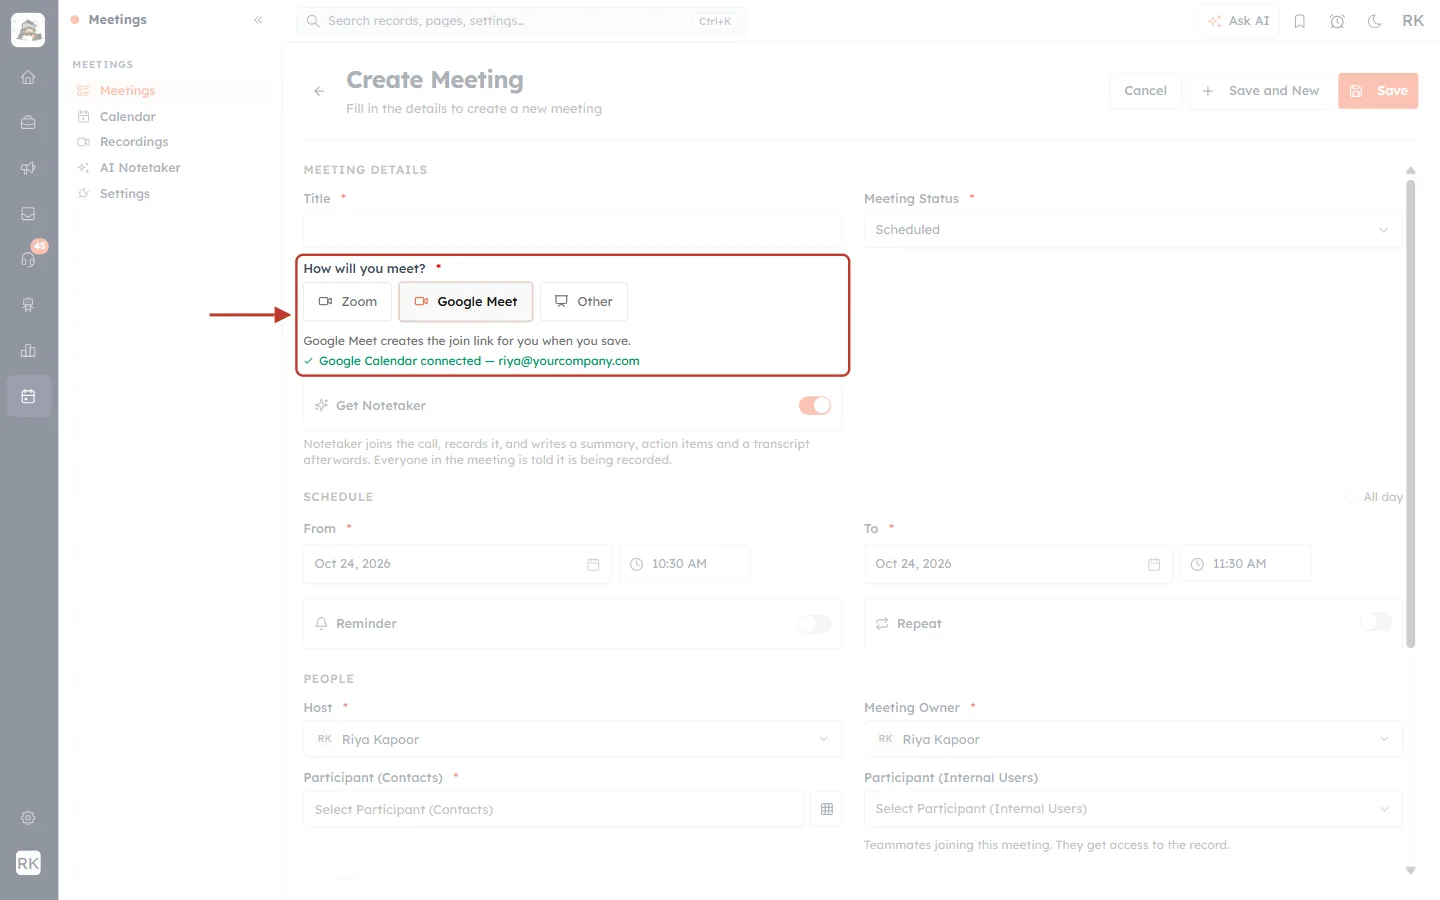Open the To time picker showing 11:30 AM
Viewport: 1440px width, 900px height.
1246,564
